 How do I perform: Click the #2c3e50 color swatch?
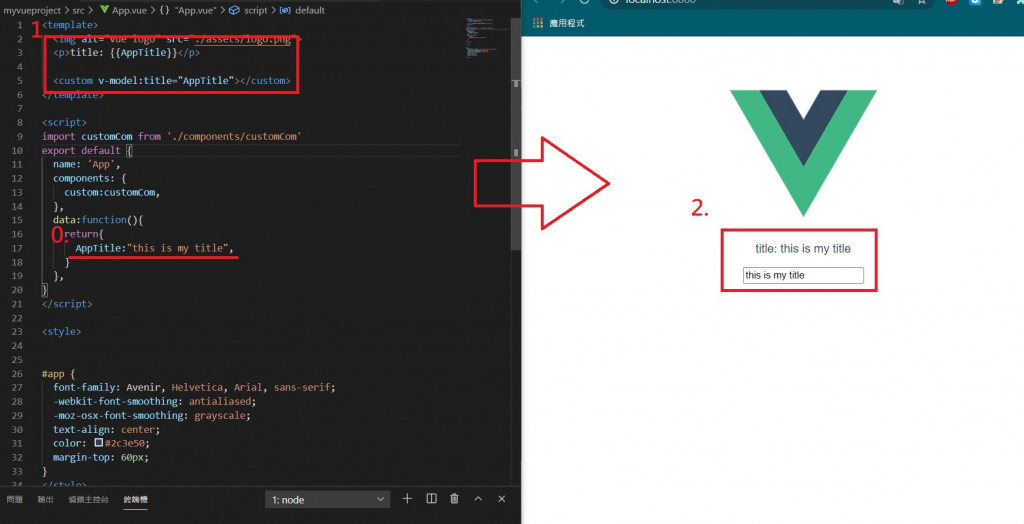click(99, 442)
